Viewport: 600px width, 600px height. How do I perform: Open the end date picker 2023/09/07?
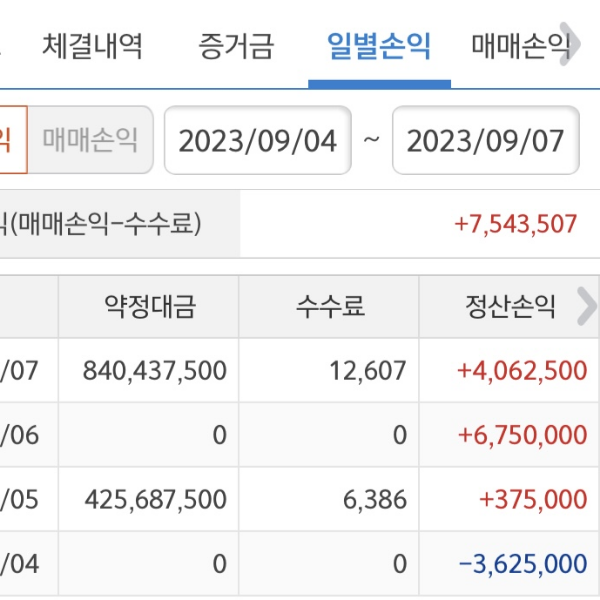pos(486,140)
